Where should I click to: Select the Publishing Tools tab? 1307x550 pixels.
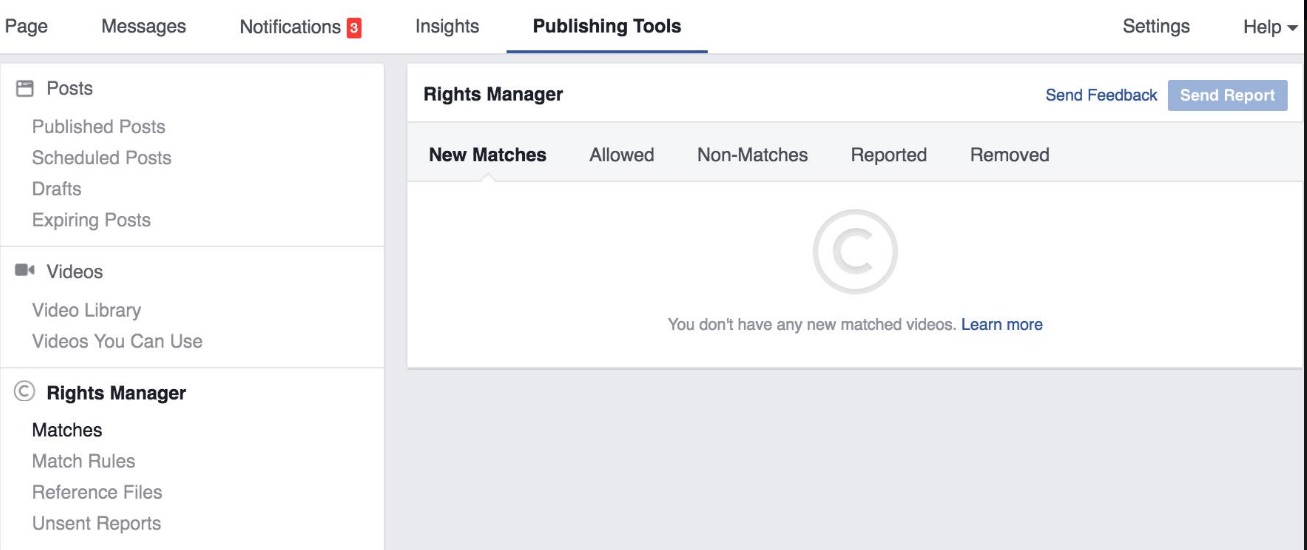click(x=607, y=27)
